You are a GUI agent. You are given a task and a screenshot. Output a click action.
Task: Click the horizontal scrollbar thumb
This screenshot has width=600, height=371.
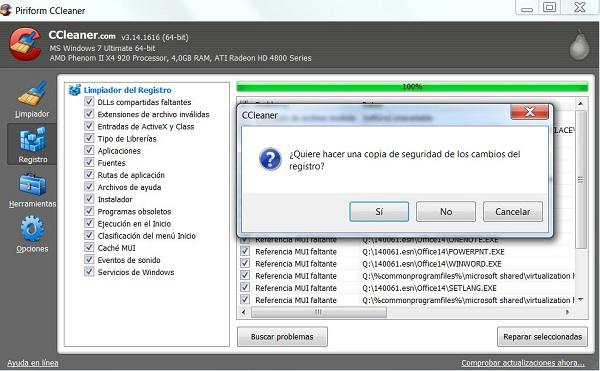click(319, 312)
